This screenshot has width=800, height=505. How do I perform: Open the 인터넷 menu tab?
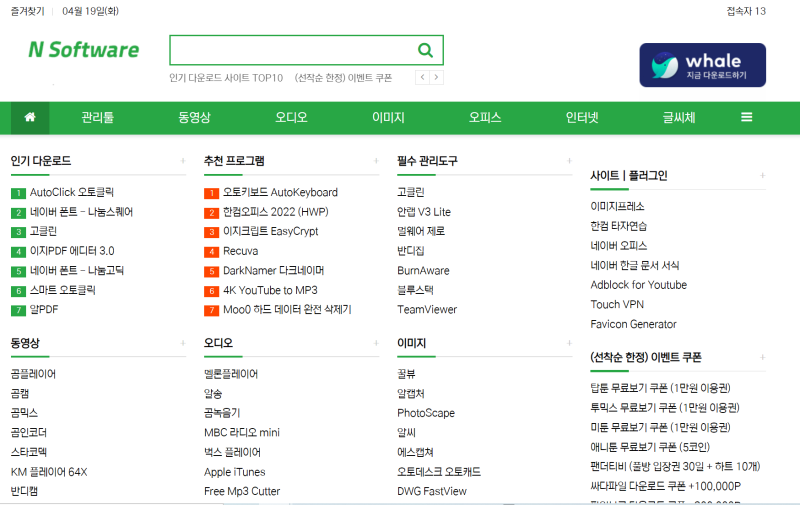pos(582,117)
